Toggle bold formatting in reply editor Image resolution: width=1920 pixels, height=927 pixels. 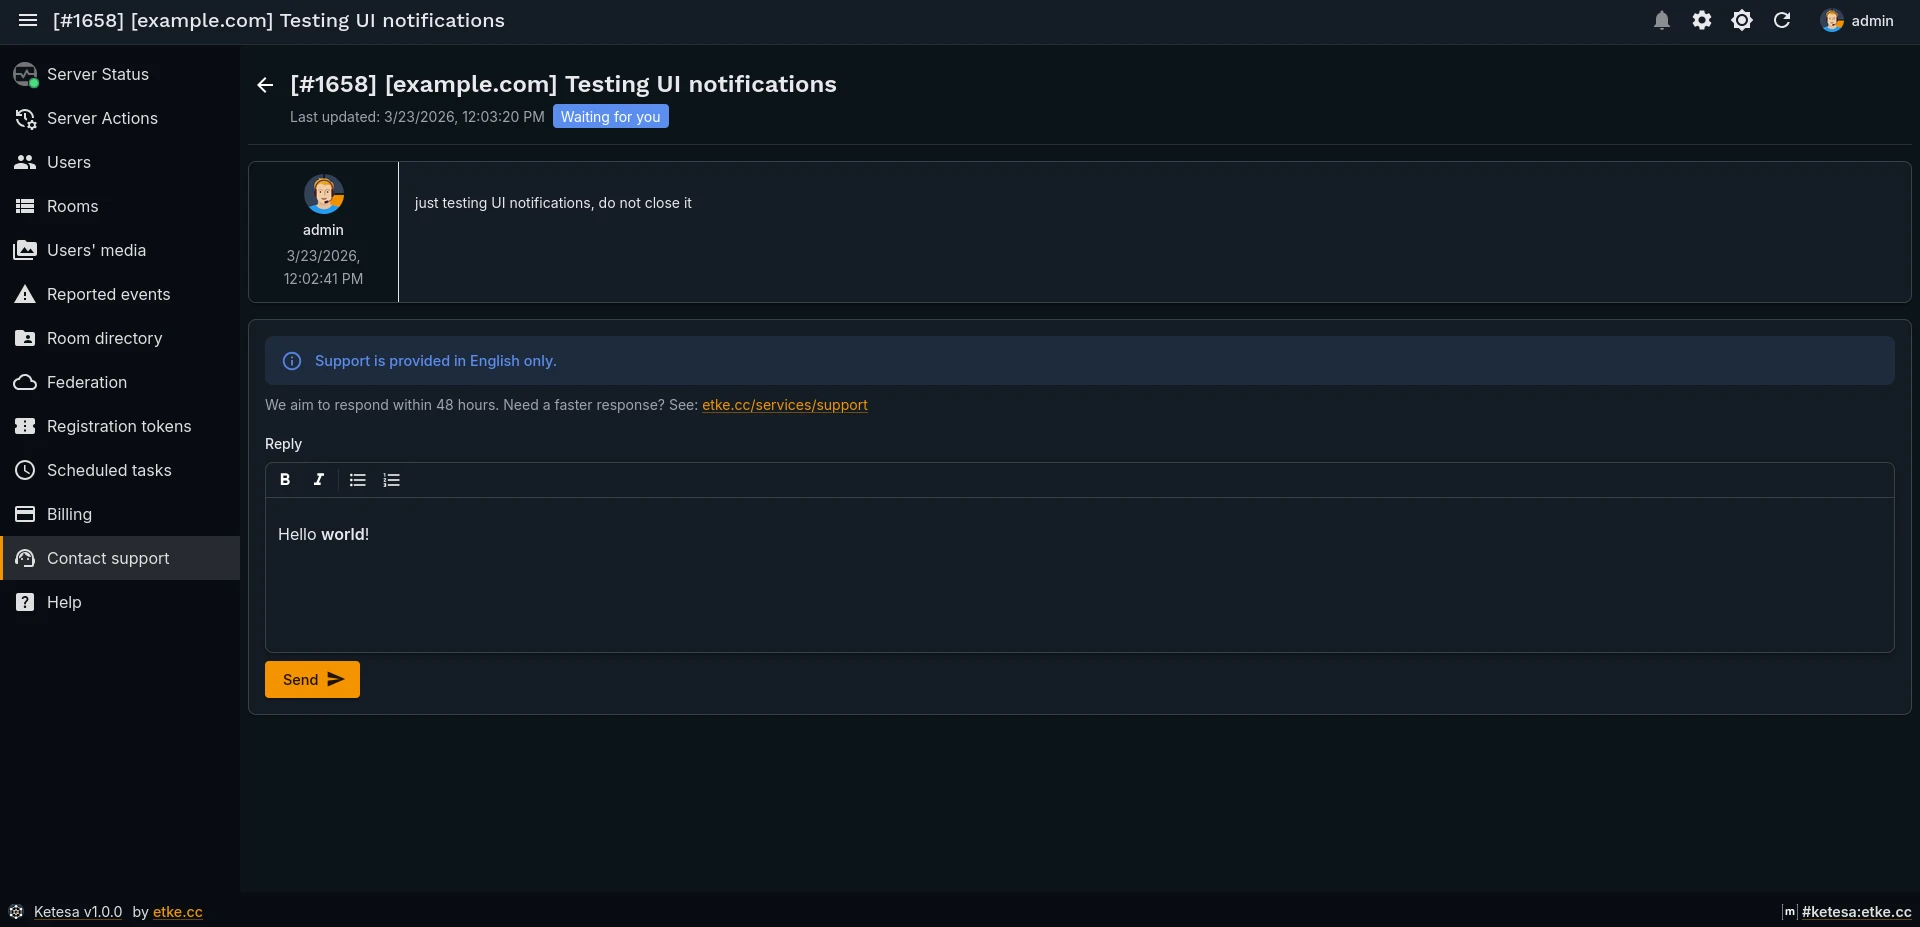pos(285,480)
